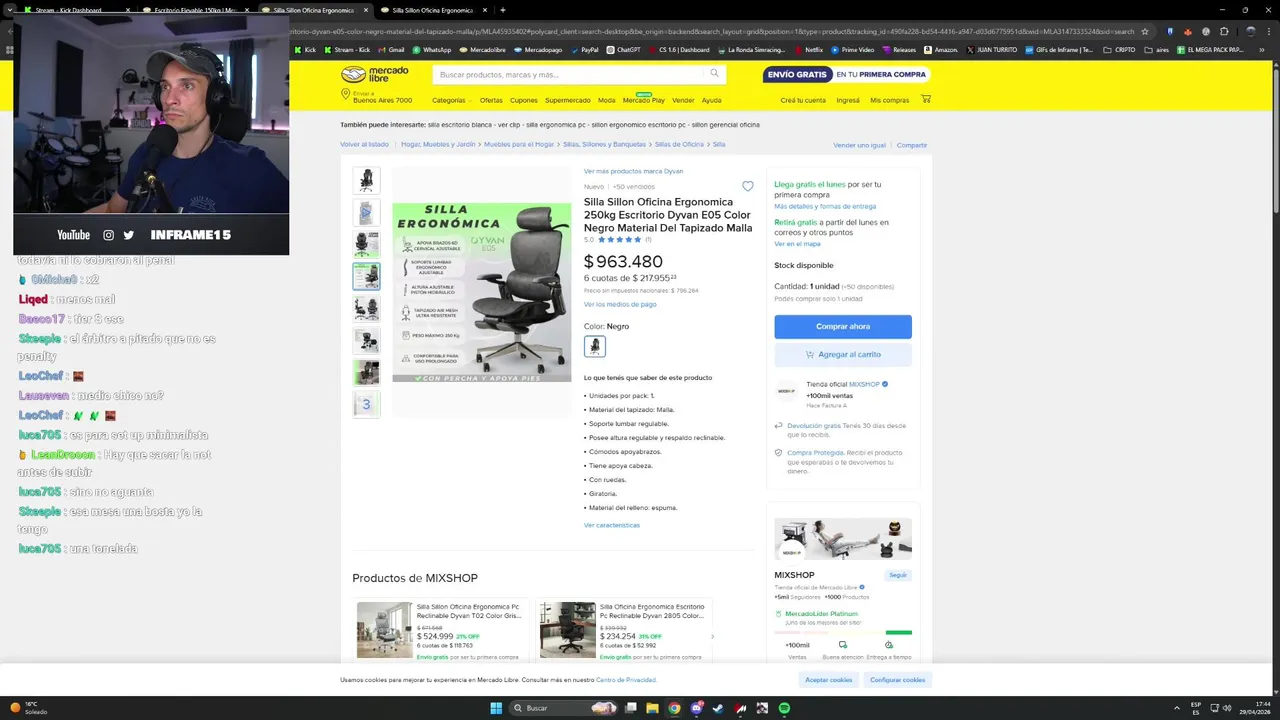Click Vender uno igual link
This screenshot has width=1280, height=720.
859,145
